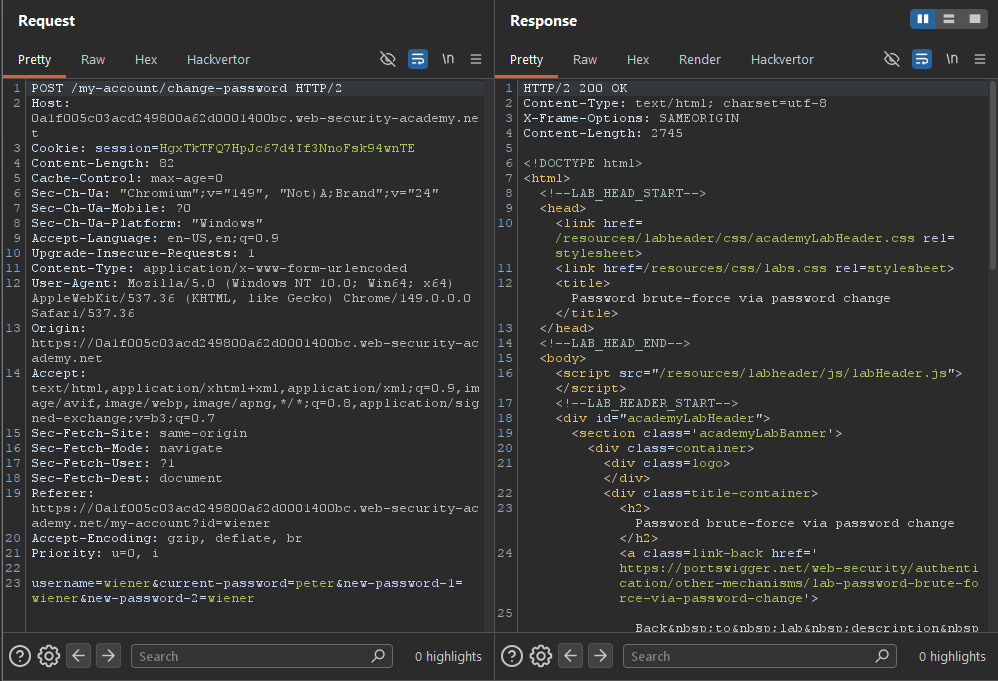
Task: Click 'Sec-Fetch-Mode: navigate' header
Action: pyautogui.click(x=127, y=448)
